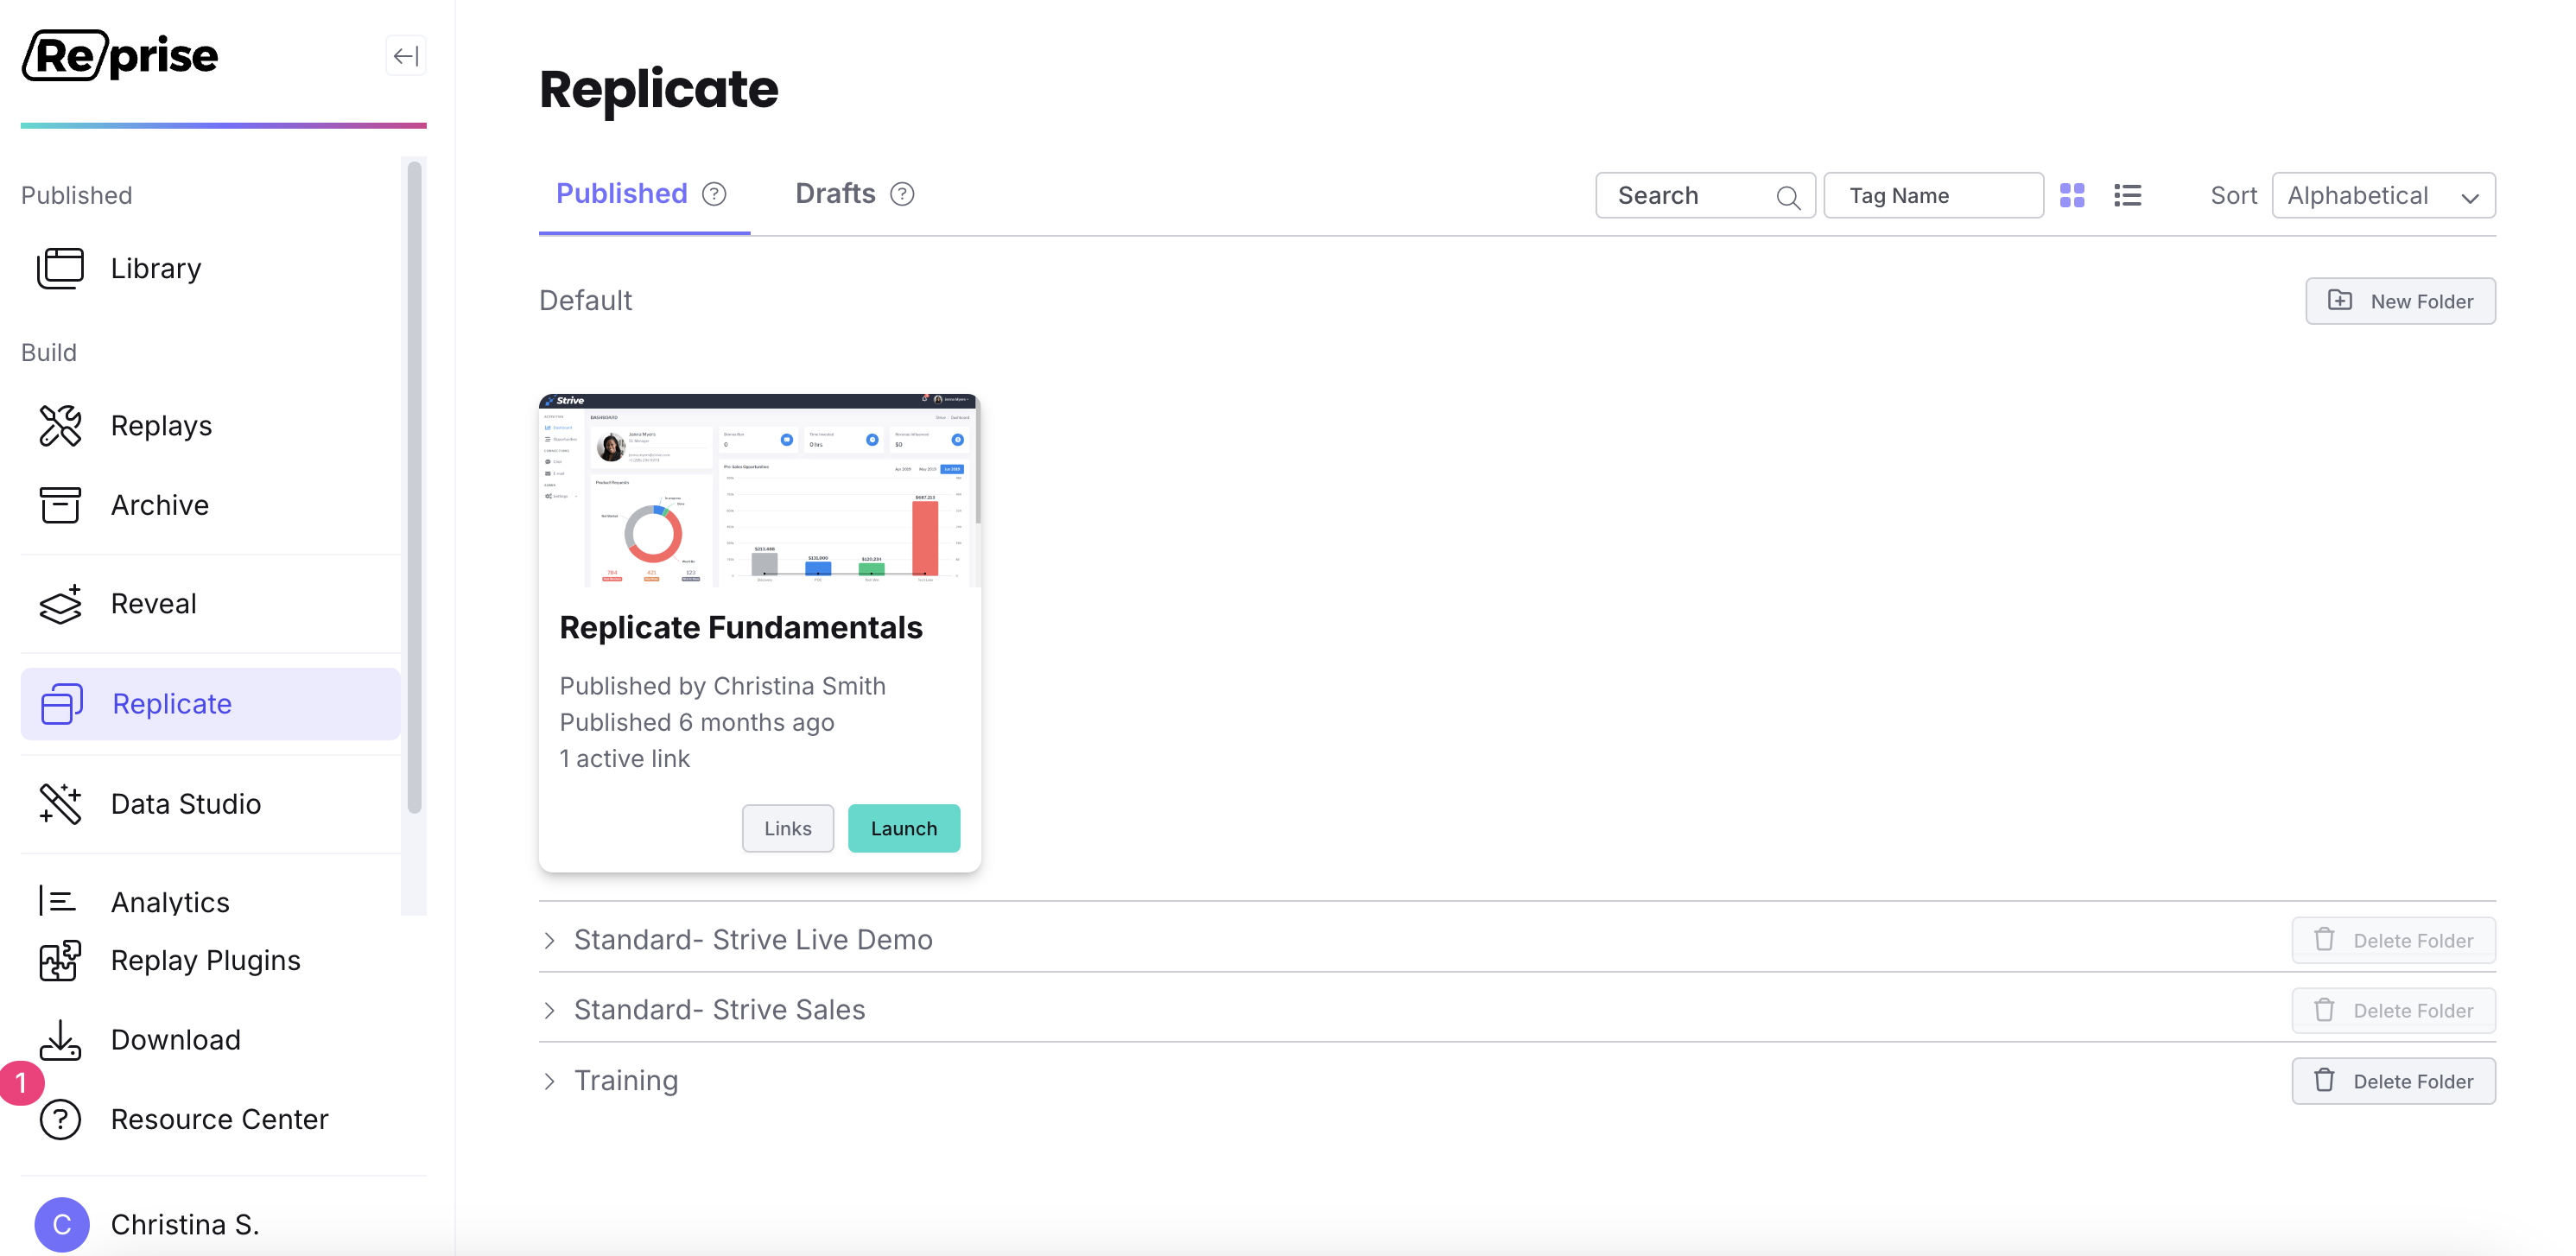Open the Resource Center question icon
Screen dimensions: 2576x1256
tap(60, 1119)
